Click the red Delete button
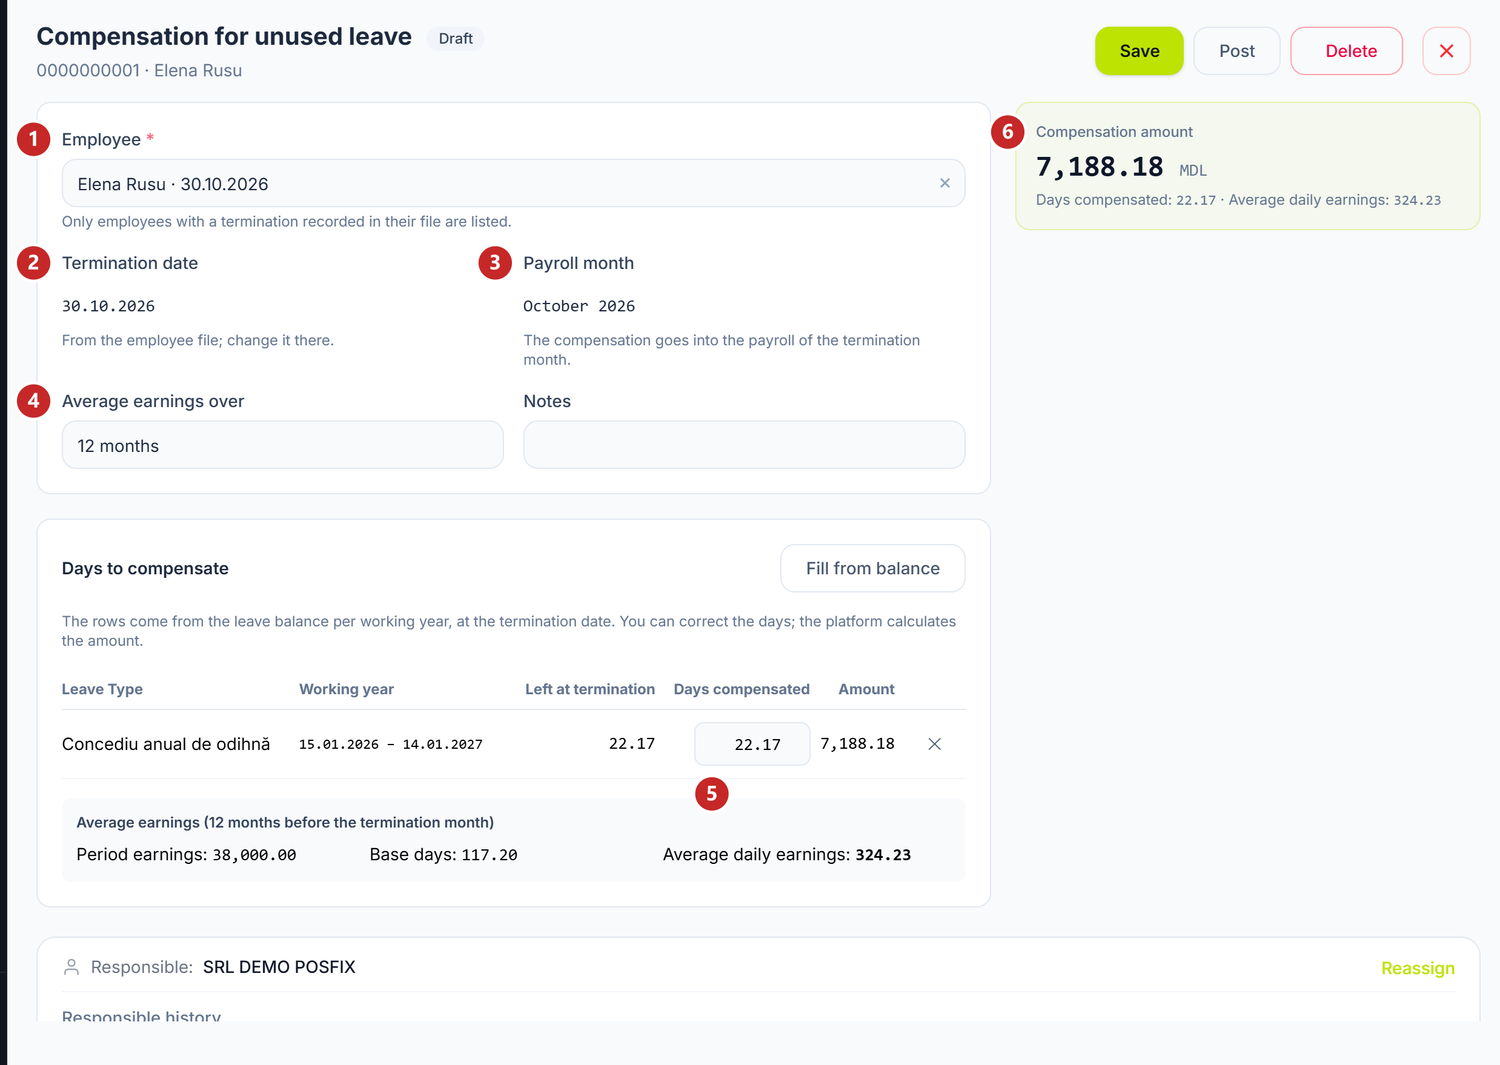 [1346, 51]
